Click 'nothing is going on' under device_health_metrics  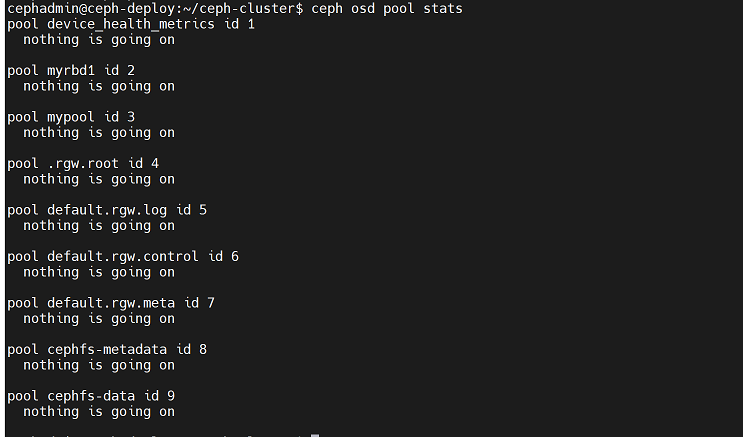click(99, 39)
